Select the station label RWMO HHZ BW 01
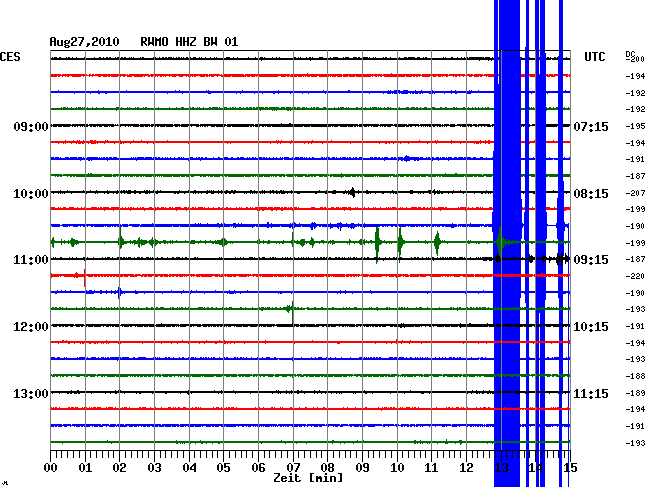The width and height of the screenshot is (650, 494). tap(189, 42)
